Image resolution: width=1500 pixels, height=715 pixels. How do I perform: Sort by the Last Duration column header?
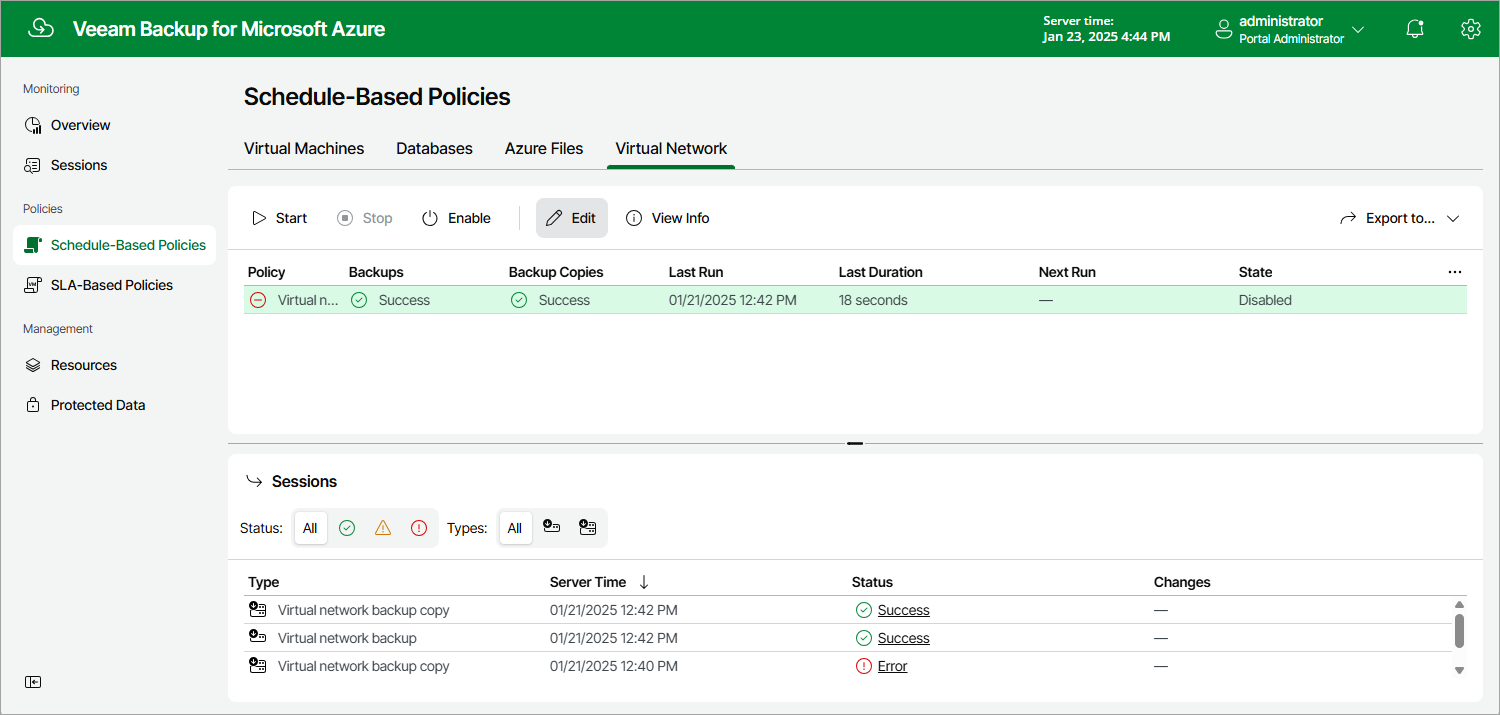tap(881, 272)
